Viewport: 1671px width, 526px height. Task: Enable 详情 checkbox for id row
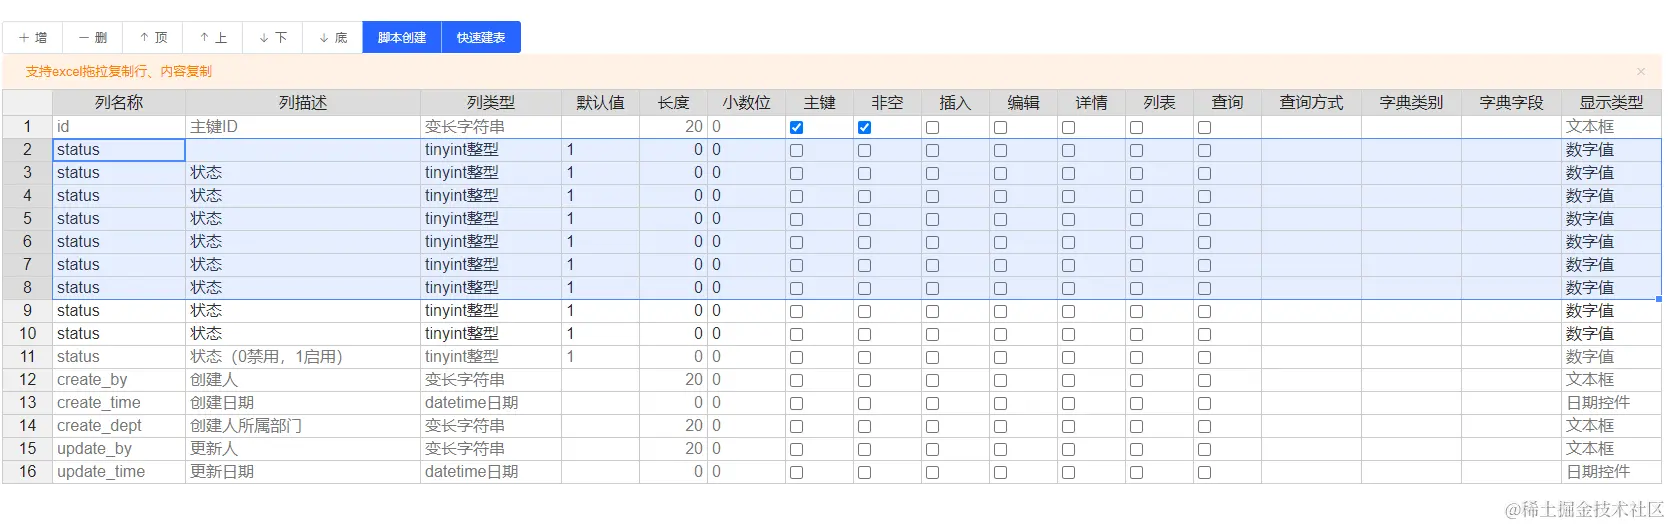click(x=1068, y=127)
